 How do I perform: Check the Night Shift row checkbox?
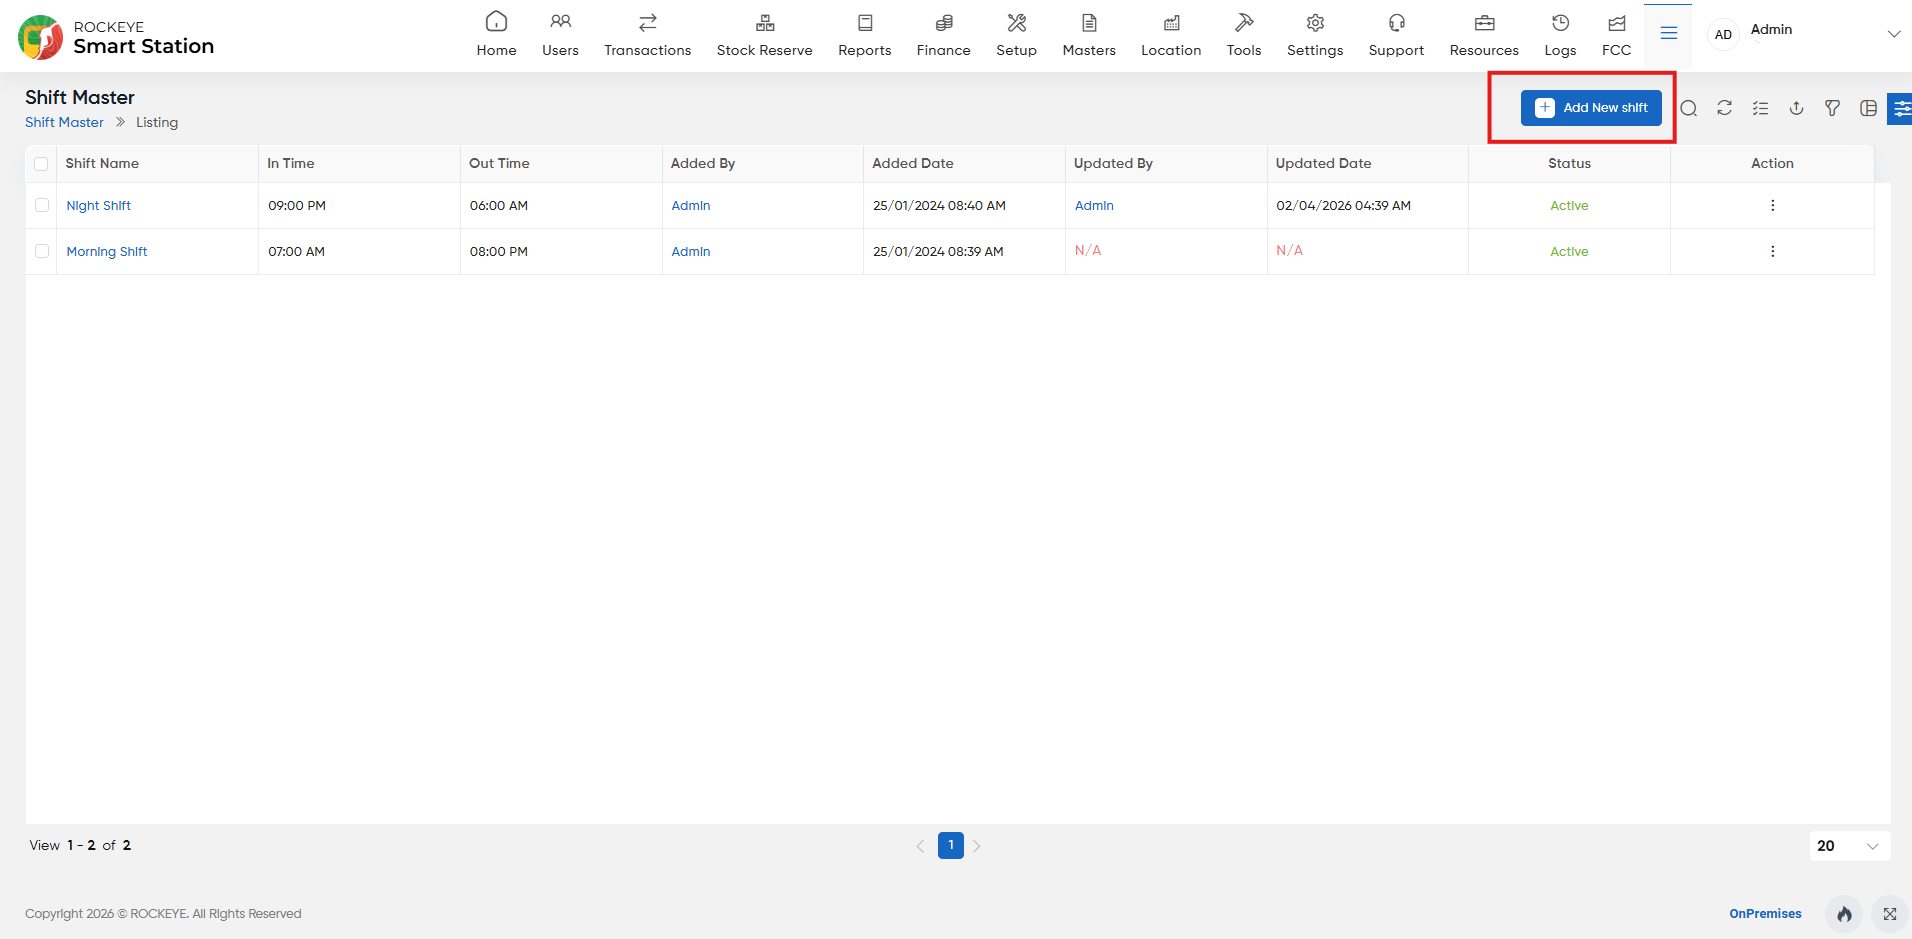pos(42,205)
